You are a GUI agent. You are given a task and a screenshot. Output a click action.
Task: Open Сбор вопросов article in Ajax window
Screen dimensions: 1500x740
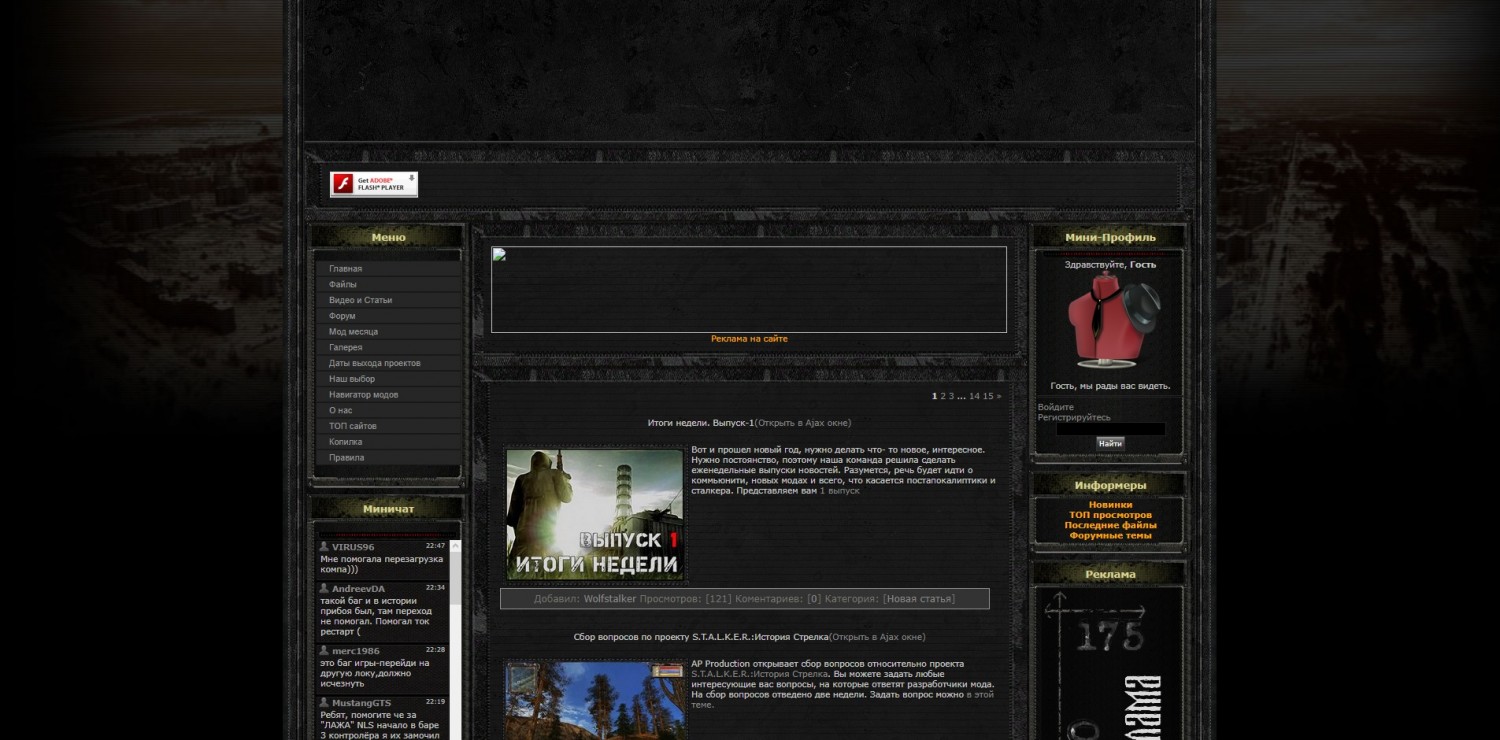click(877, 637)
